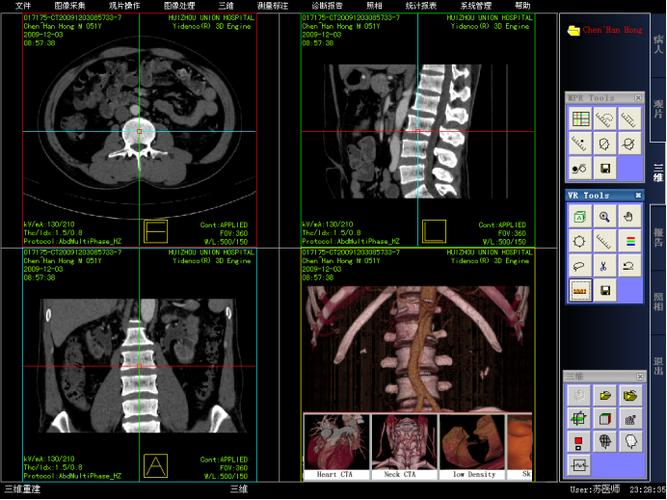Screen dimensions: 667x500
Task: Click the Chen Han Hong patient name link
Action: point(612,30)
